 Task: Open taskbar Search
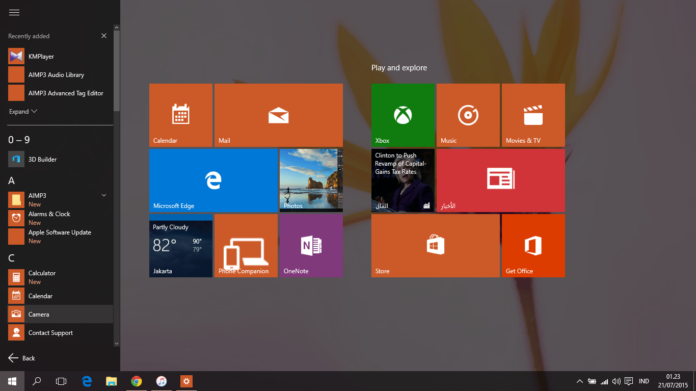click(x=37, y=381)
